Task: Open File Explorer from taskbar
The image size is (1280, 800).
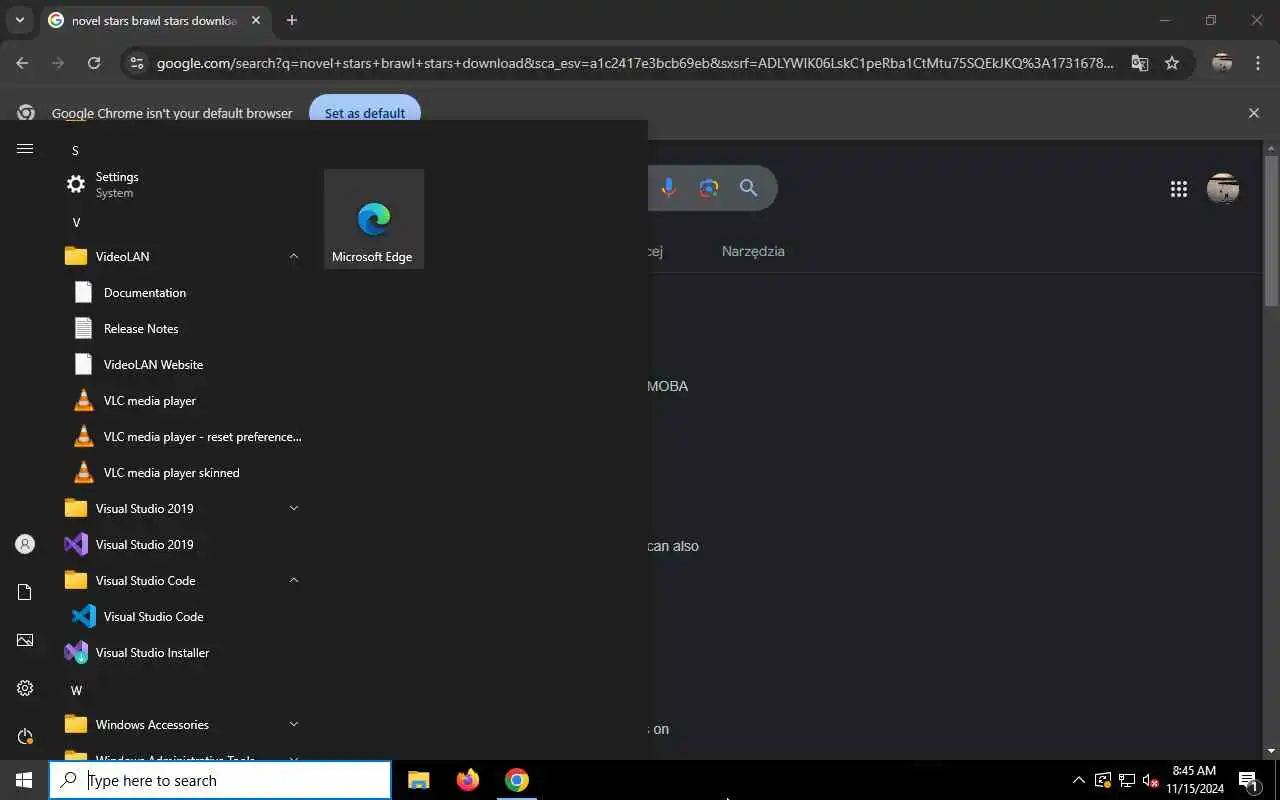Action: pos(419,780)
